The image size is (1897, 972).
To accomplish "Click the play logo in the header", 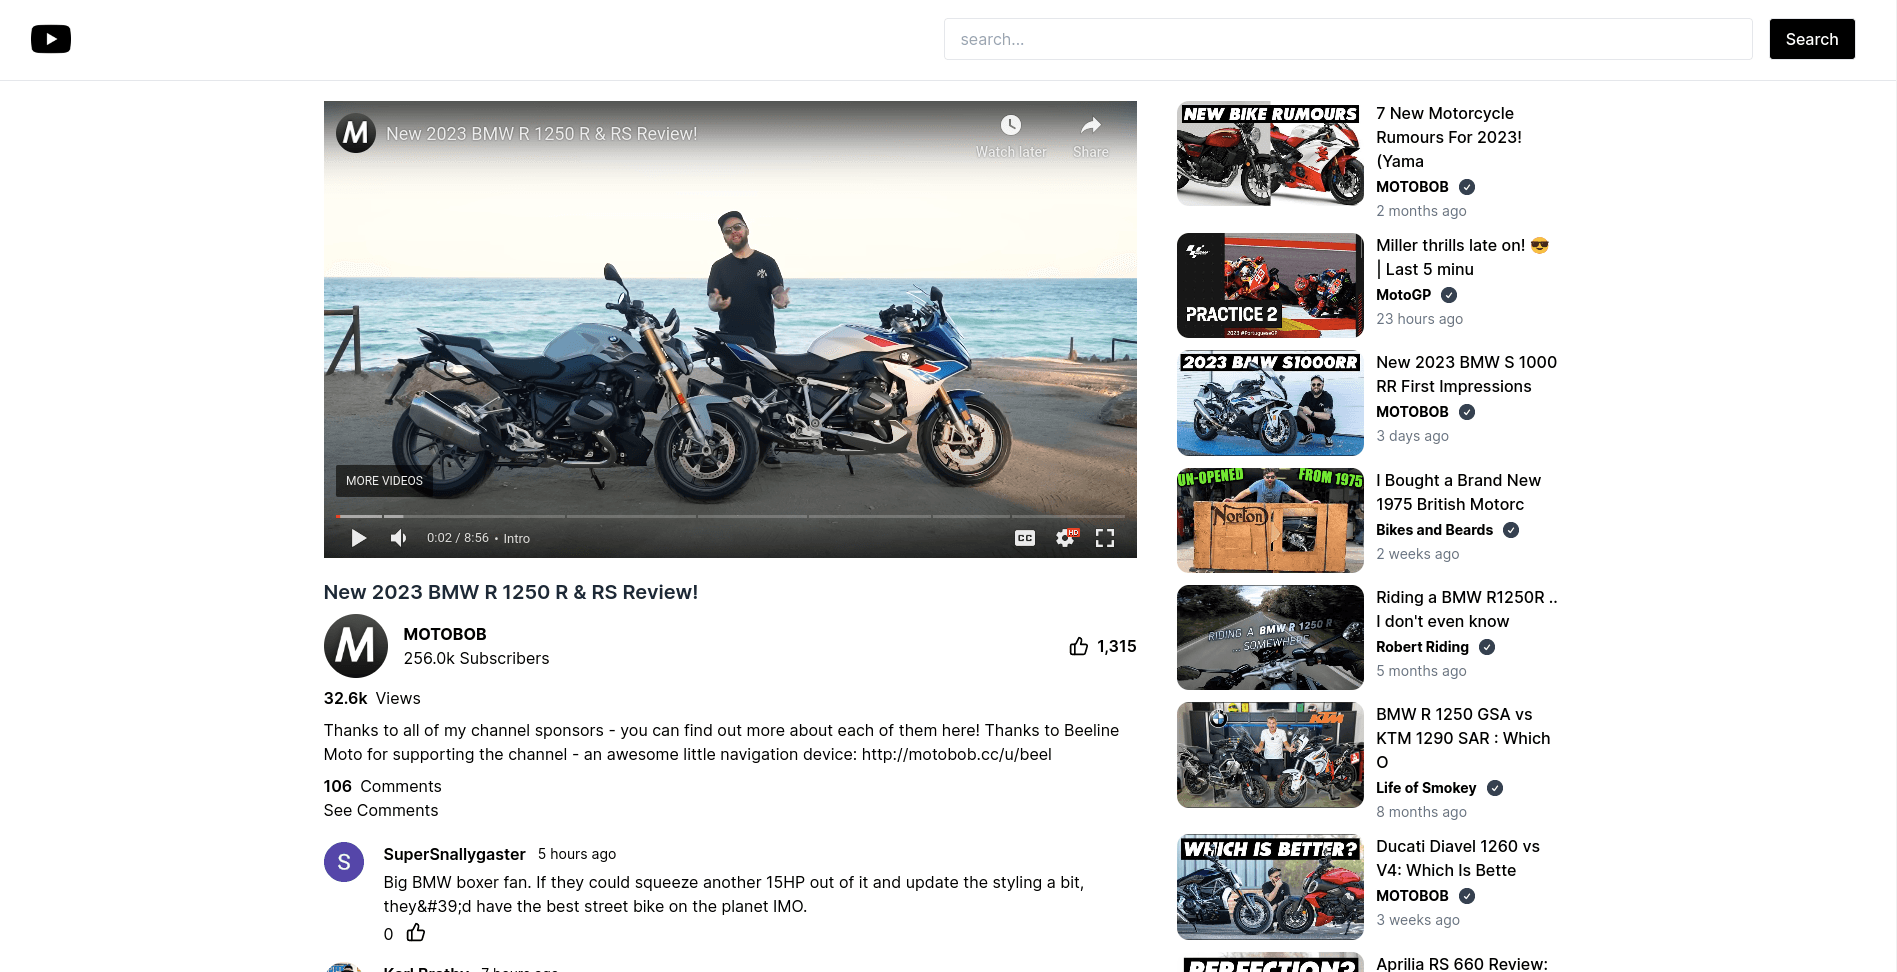I will [51, 39].
